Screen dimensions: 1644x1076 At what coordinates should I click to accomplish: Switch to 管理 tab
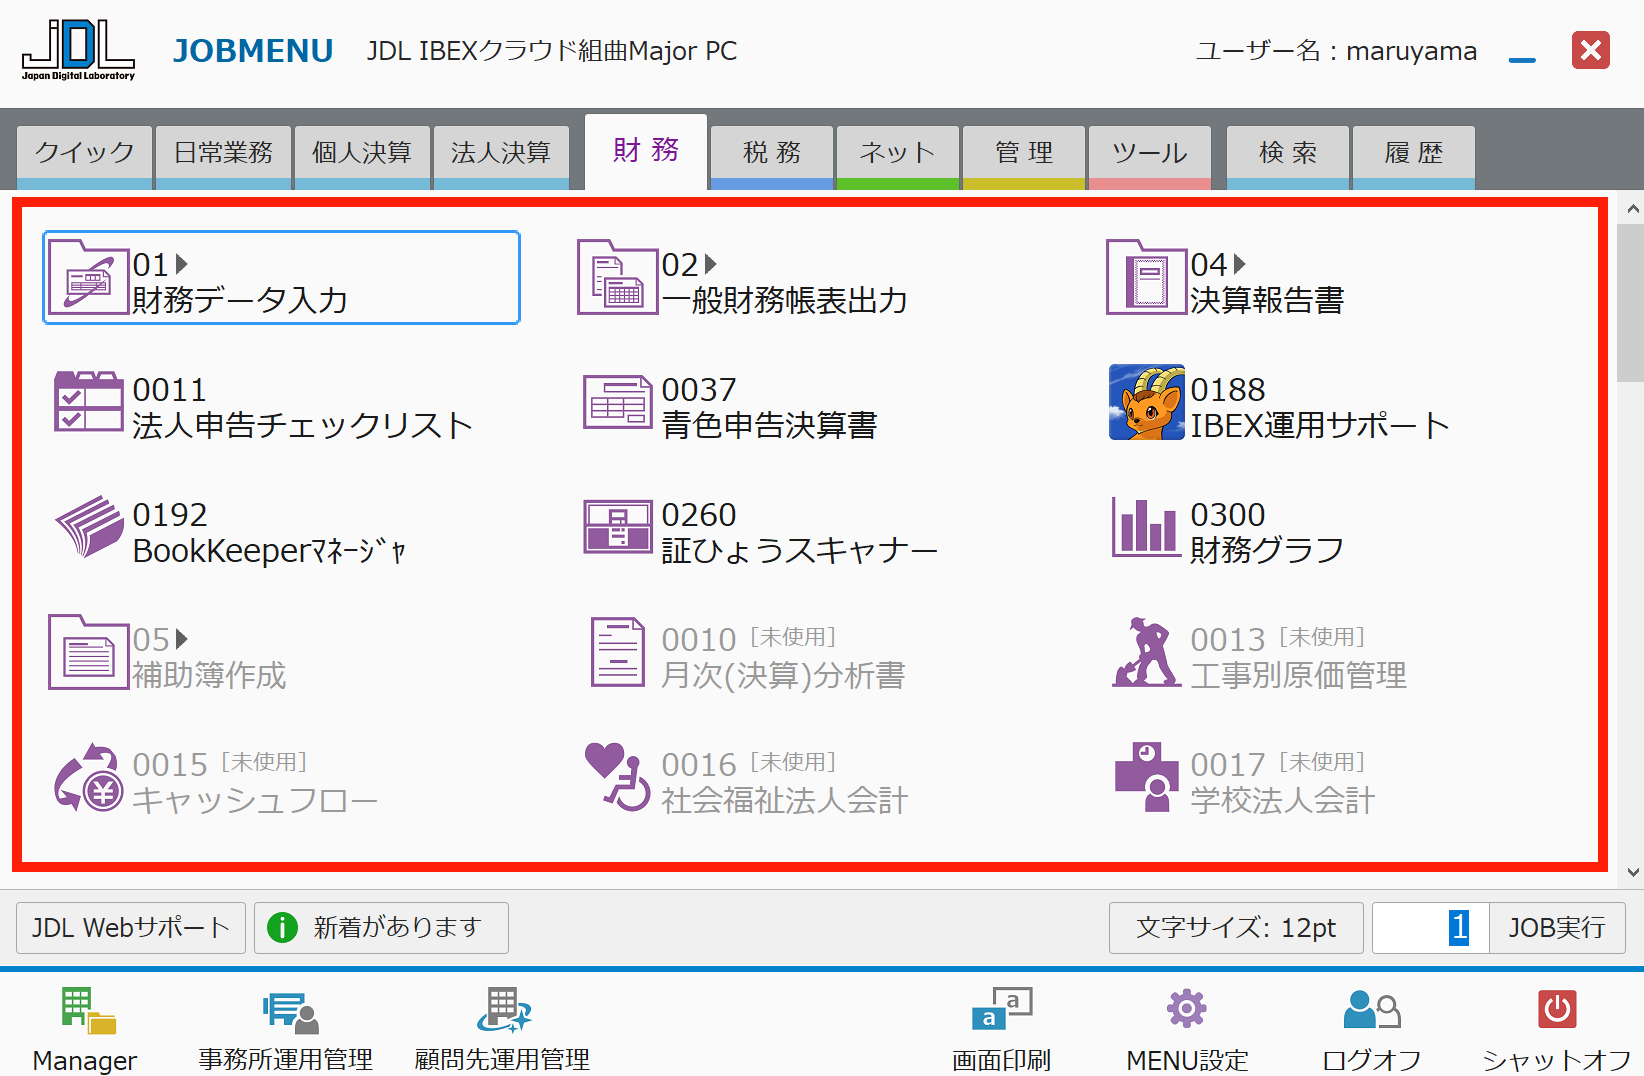click(x=1024, y=157)
